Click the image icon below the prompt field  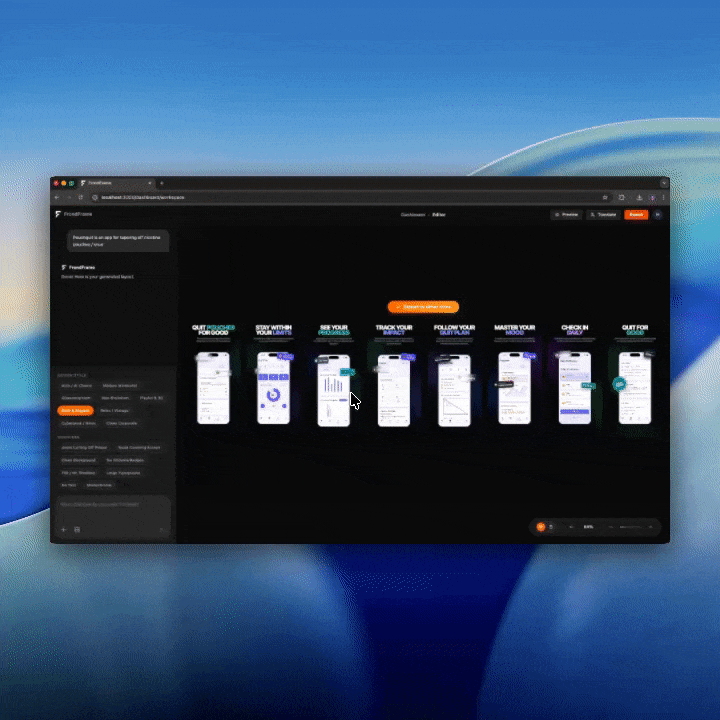77,529
